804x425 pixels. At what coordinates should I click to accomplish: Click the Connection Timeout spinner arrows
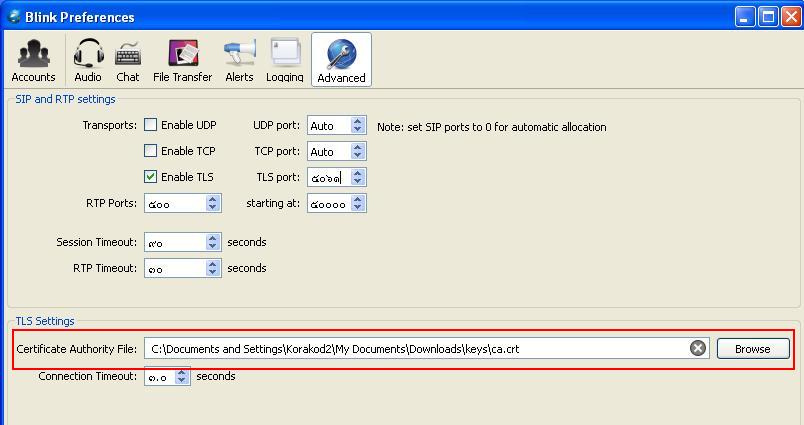182,376
